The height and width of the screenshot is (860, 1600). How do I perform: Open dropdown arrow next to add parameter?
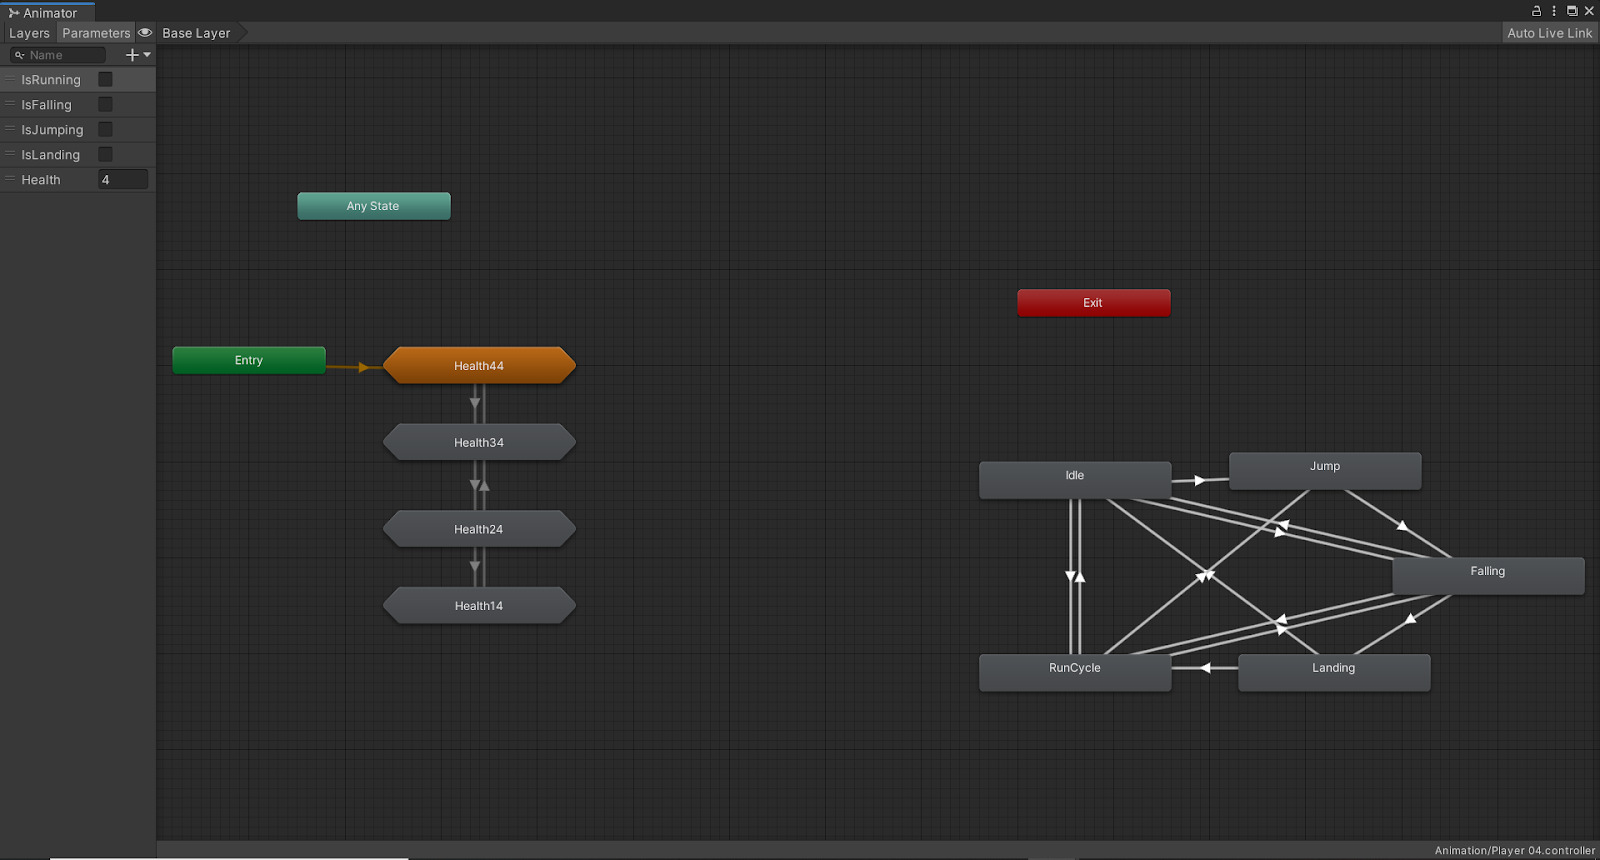[x=148, y=55]
